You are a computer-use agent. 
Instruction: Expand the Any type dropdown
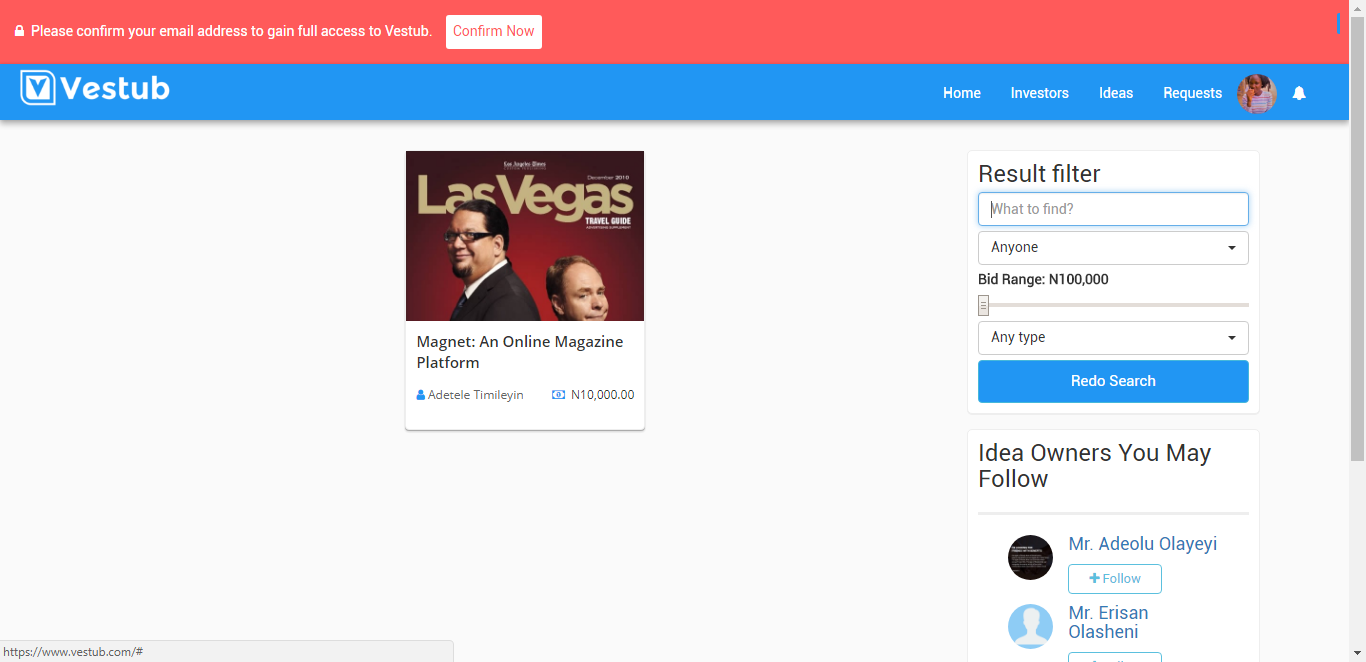(1113, 338)
